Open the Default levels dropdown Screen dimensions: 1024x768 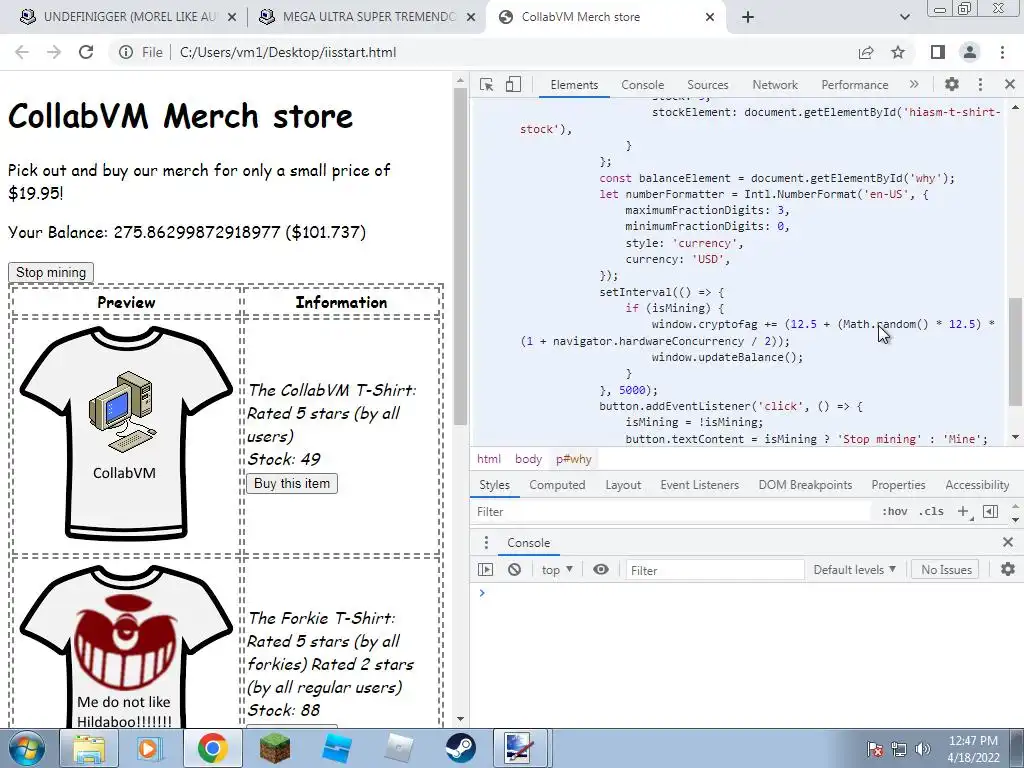[x=854, y=569]
